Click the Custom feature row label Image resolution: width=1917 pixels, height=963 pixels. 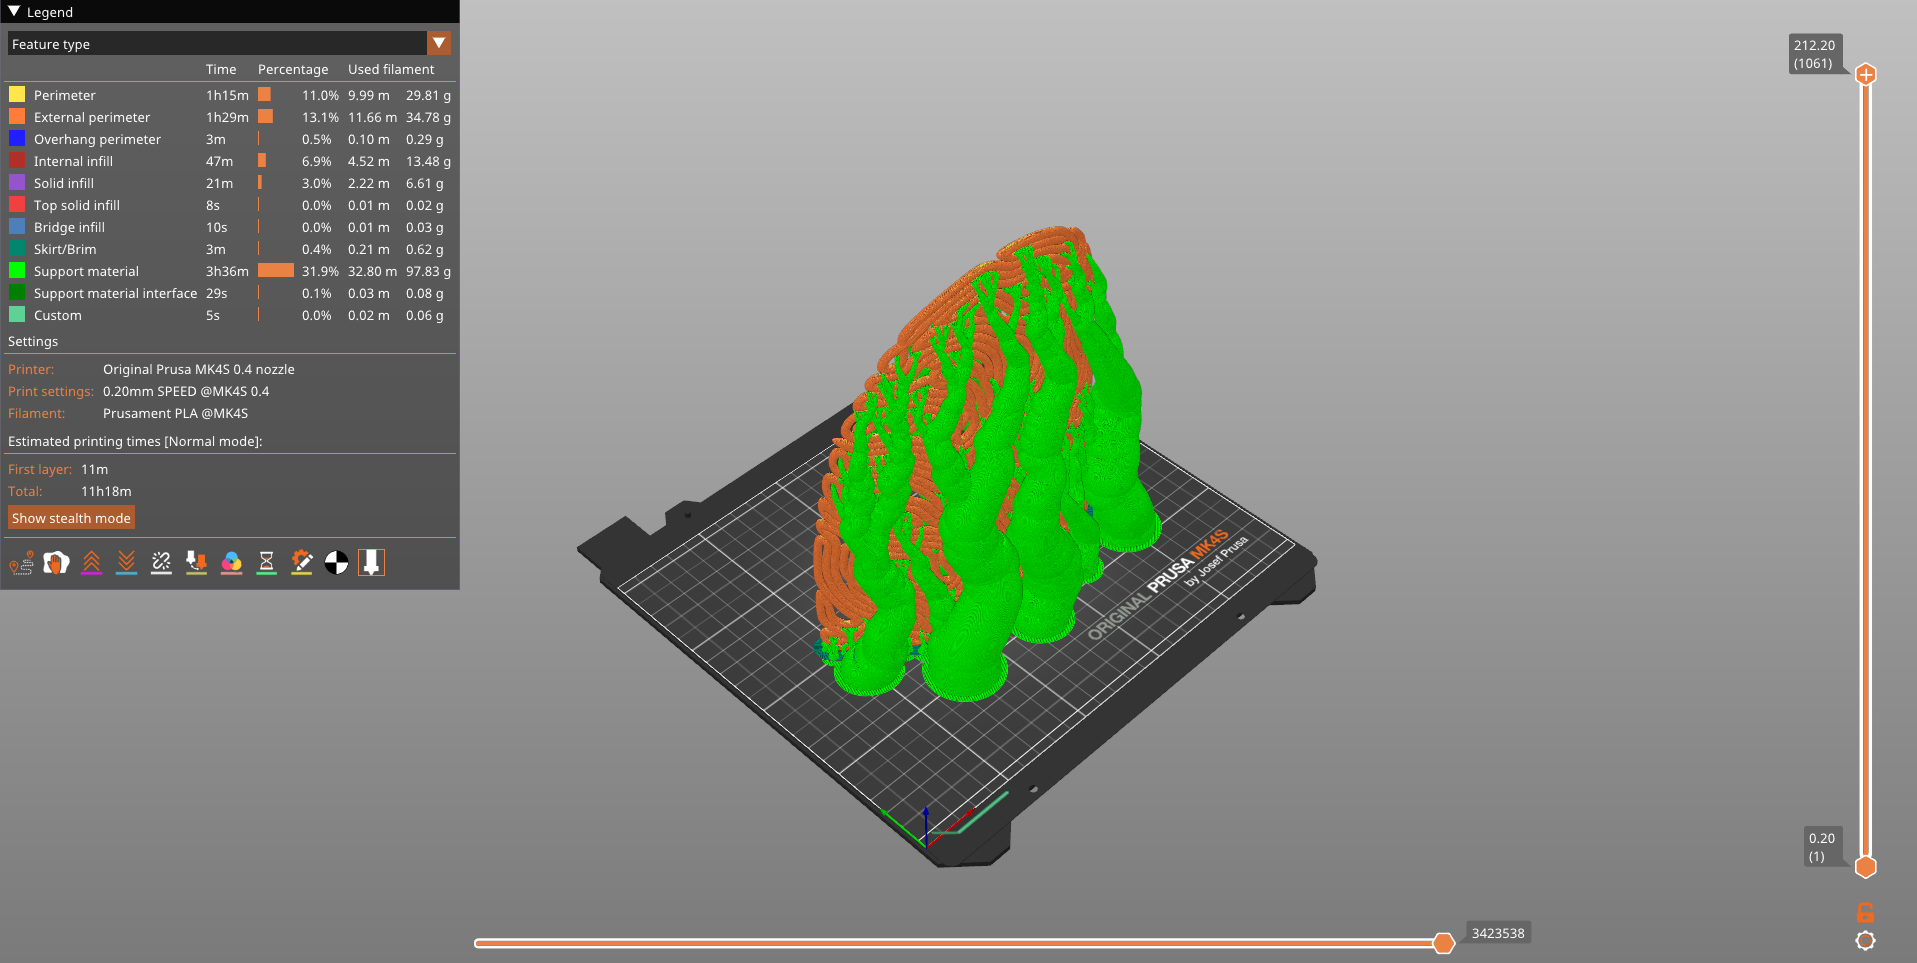tap(58, 315)
